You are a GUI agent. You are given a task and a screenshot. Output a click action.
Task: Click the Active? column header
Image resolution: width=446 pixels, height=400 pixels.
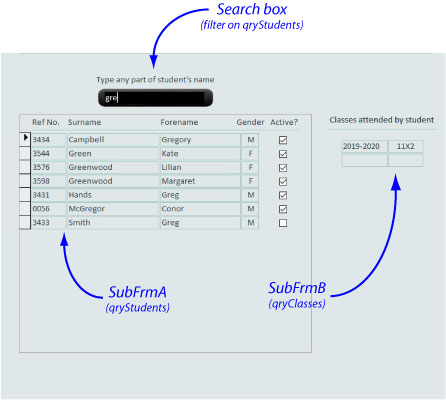[x=284, y=122]
